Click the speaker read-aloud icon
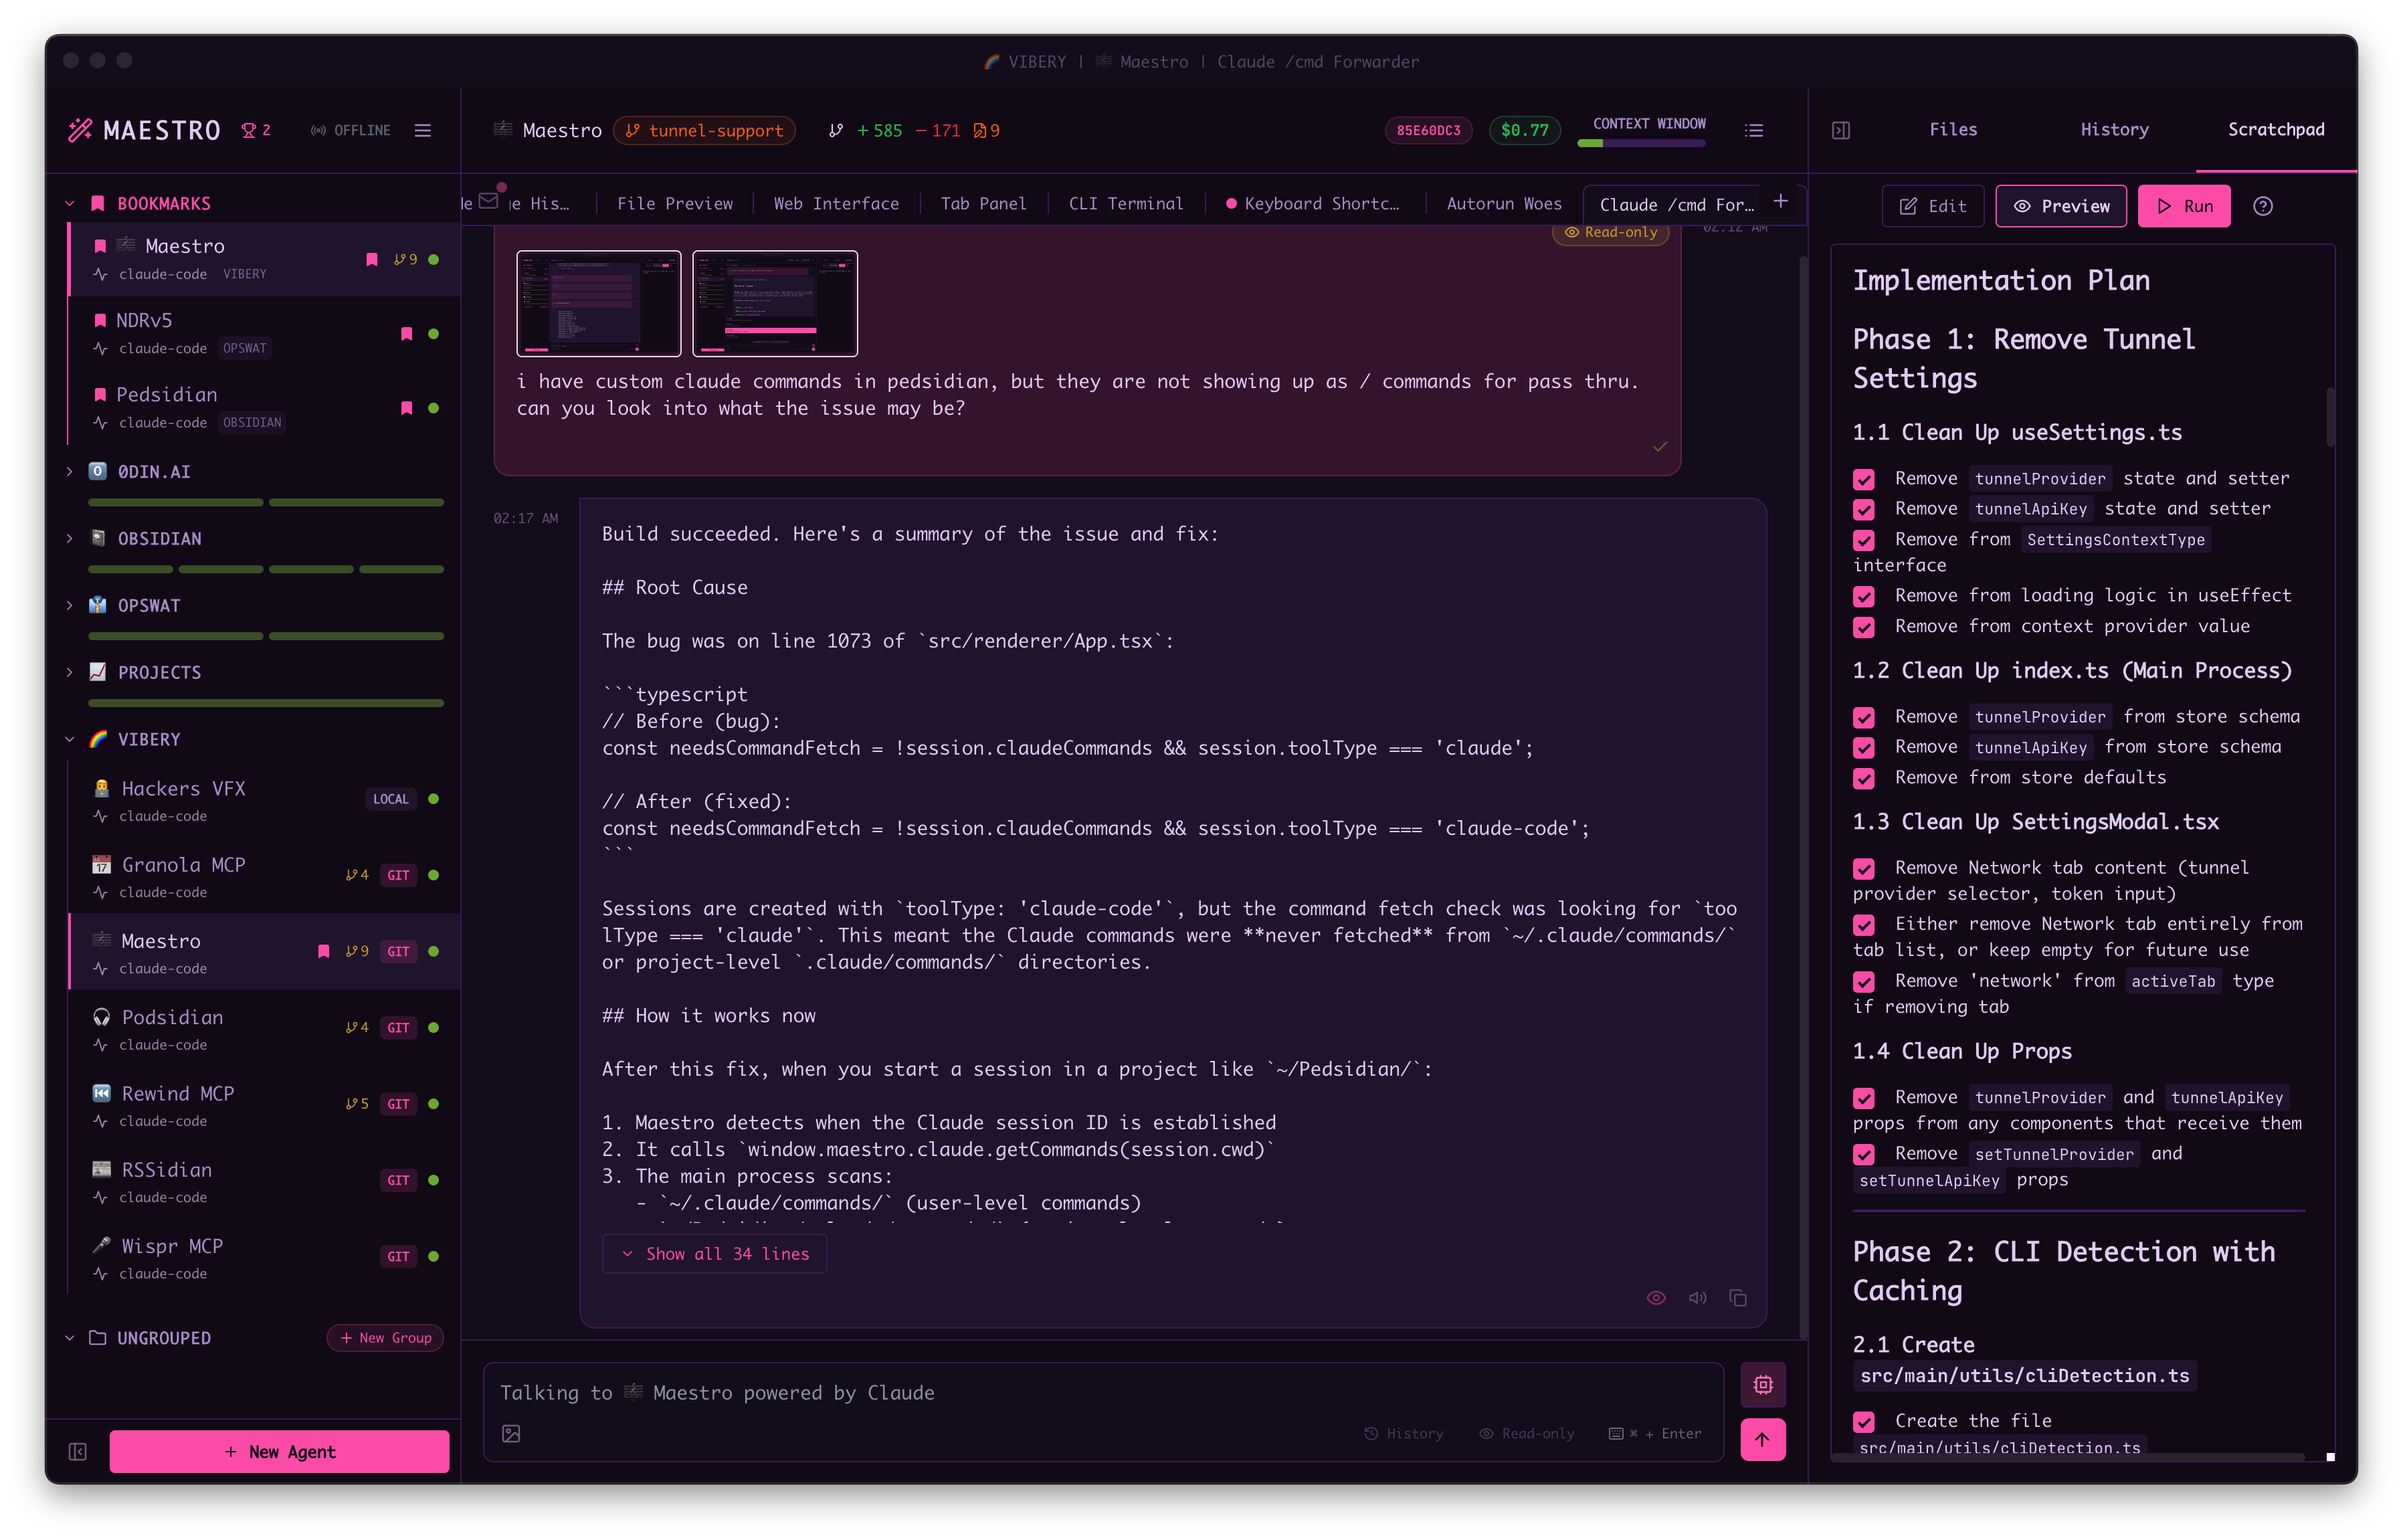This screenshot has width=2403, height=1540. pos(1697,1298)
